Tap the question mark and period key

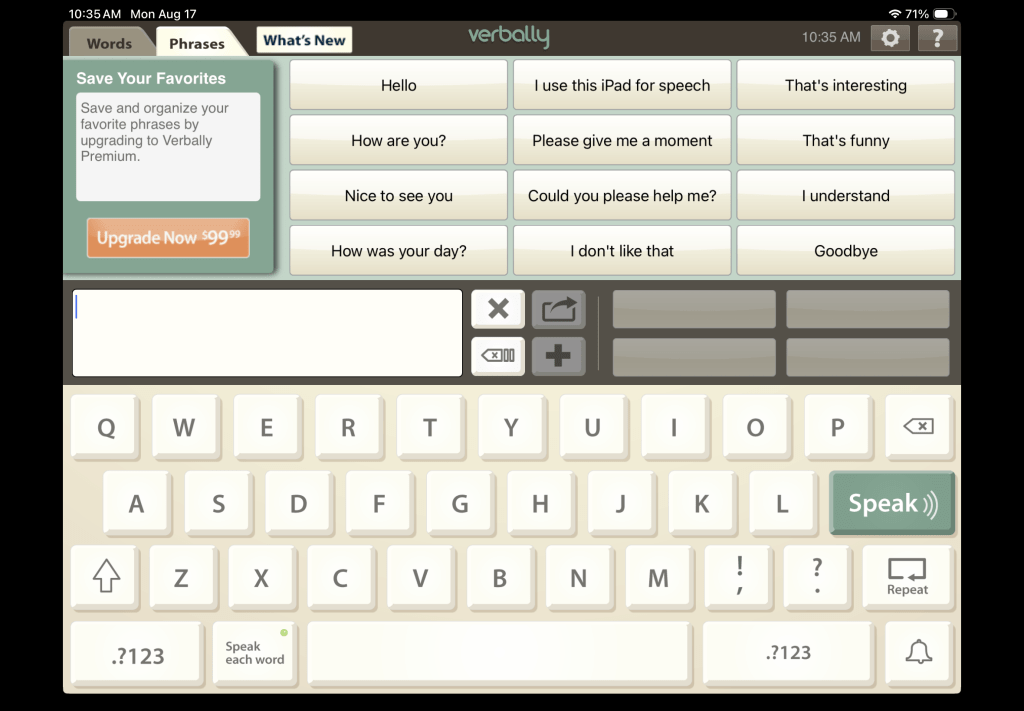click(x=817, y=577)
